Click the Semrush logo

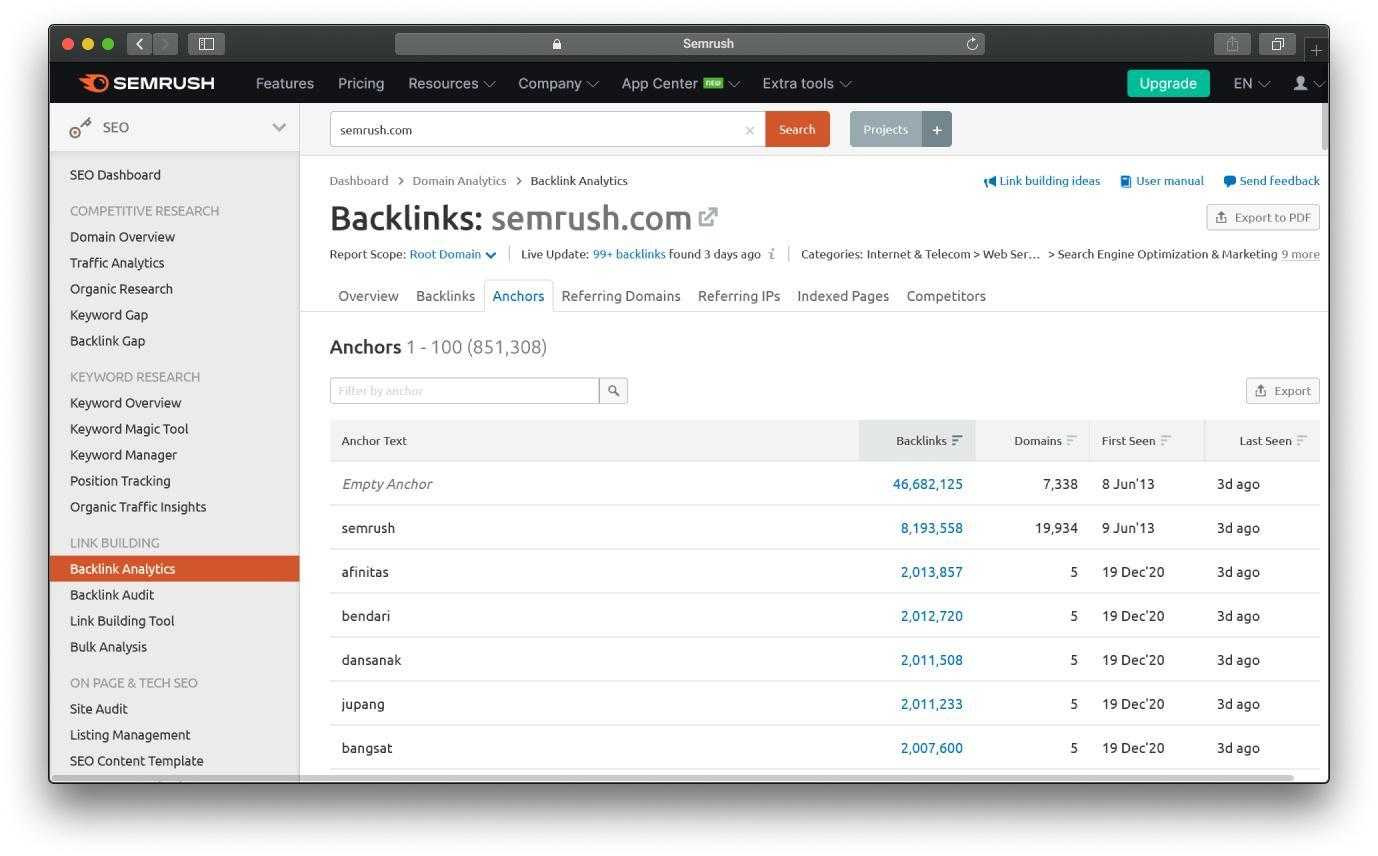tap(147, 83)
